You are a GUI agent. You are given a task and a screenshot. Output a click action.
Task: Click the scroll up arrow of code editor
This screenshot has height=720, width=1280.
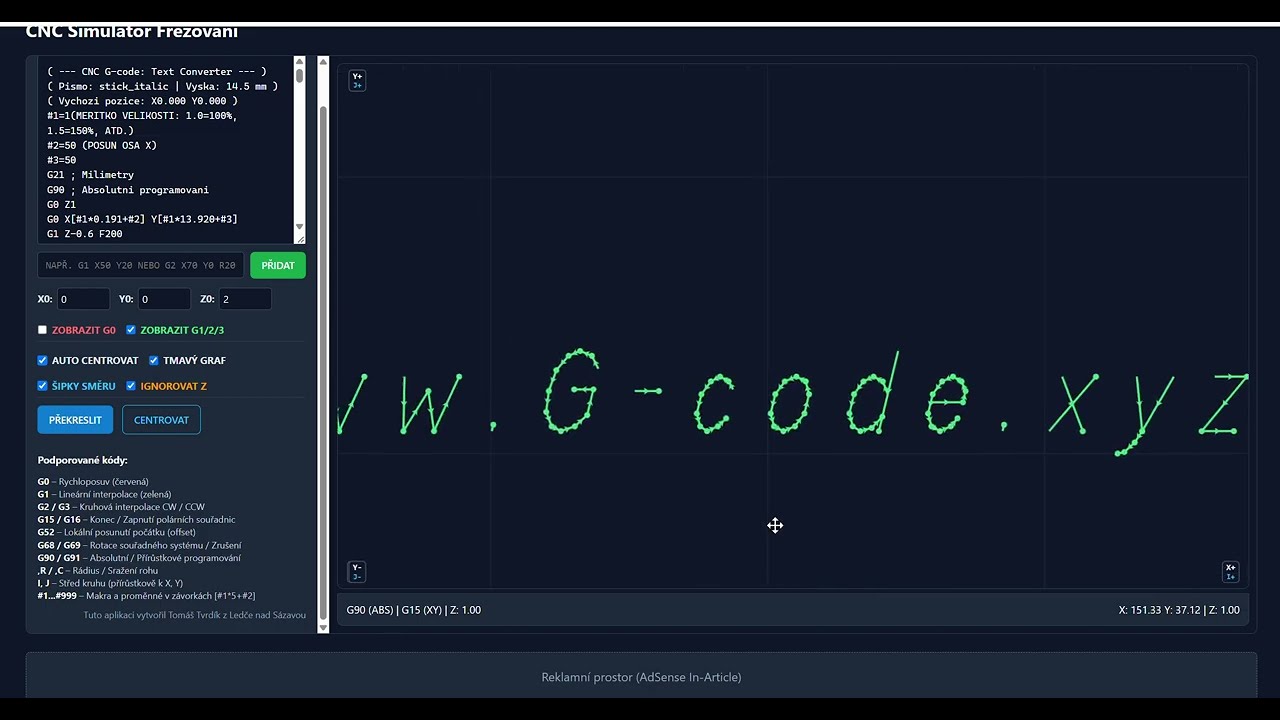pos(299,63)
